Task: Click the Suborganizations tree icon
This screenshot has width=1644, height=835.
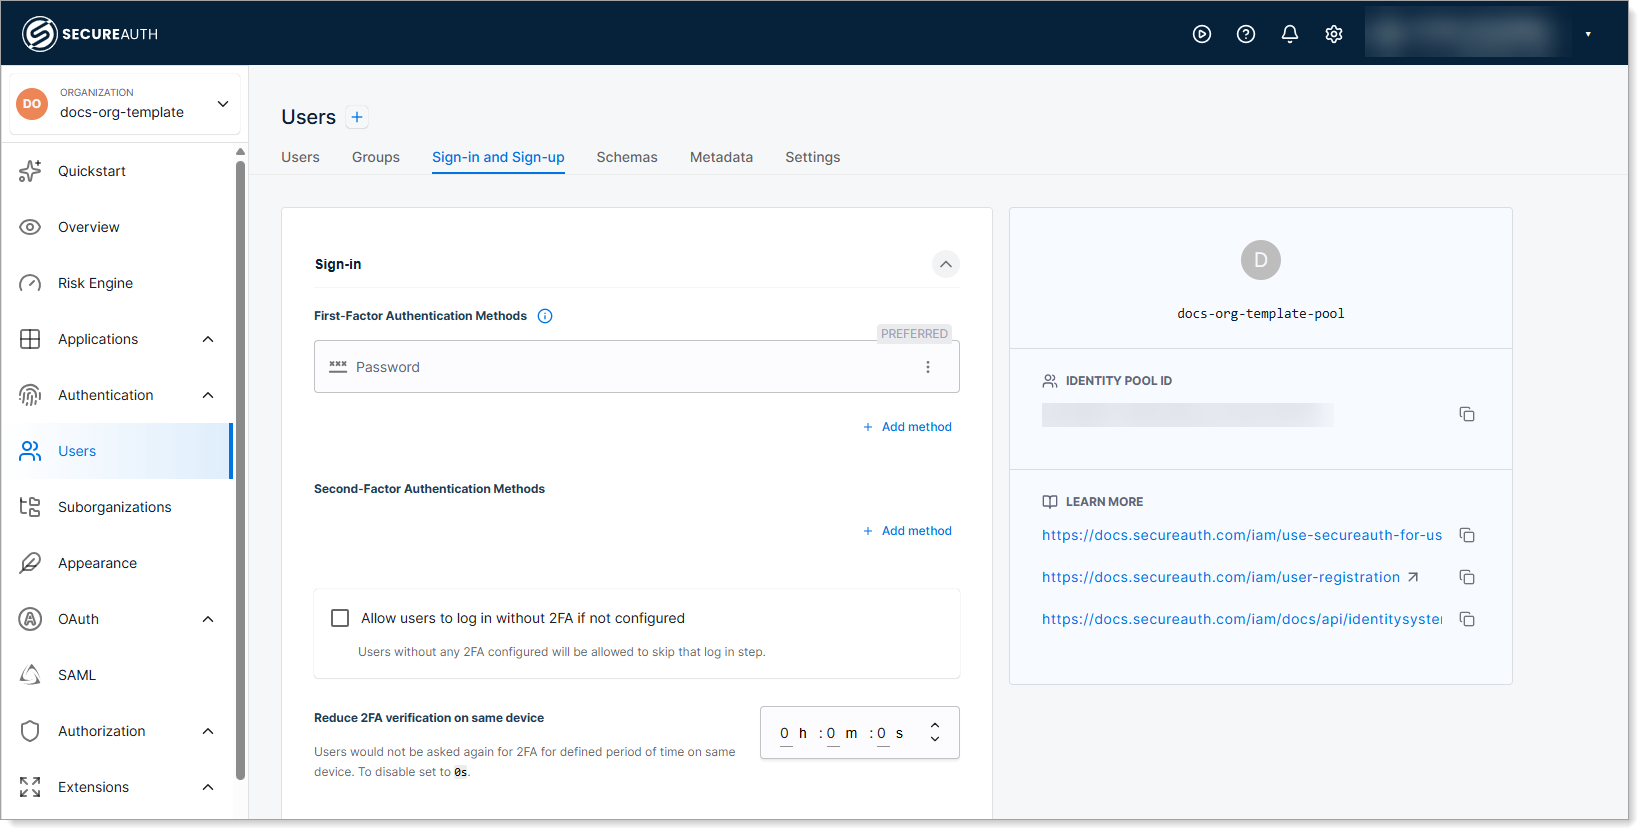Action: pyautogui.click(x=30, y=507)
